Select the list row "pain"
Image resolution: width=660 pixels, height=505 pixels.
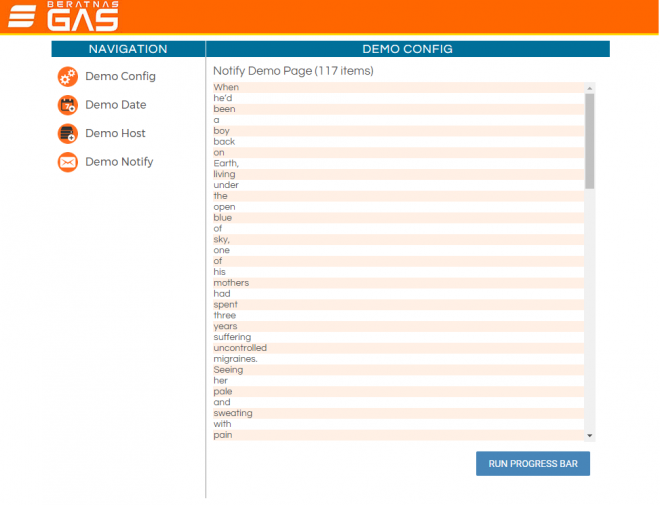click(399, 436)
